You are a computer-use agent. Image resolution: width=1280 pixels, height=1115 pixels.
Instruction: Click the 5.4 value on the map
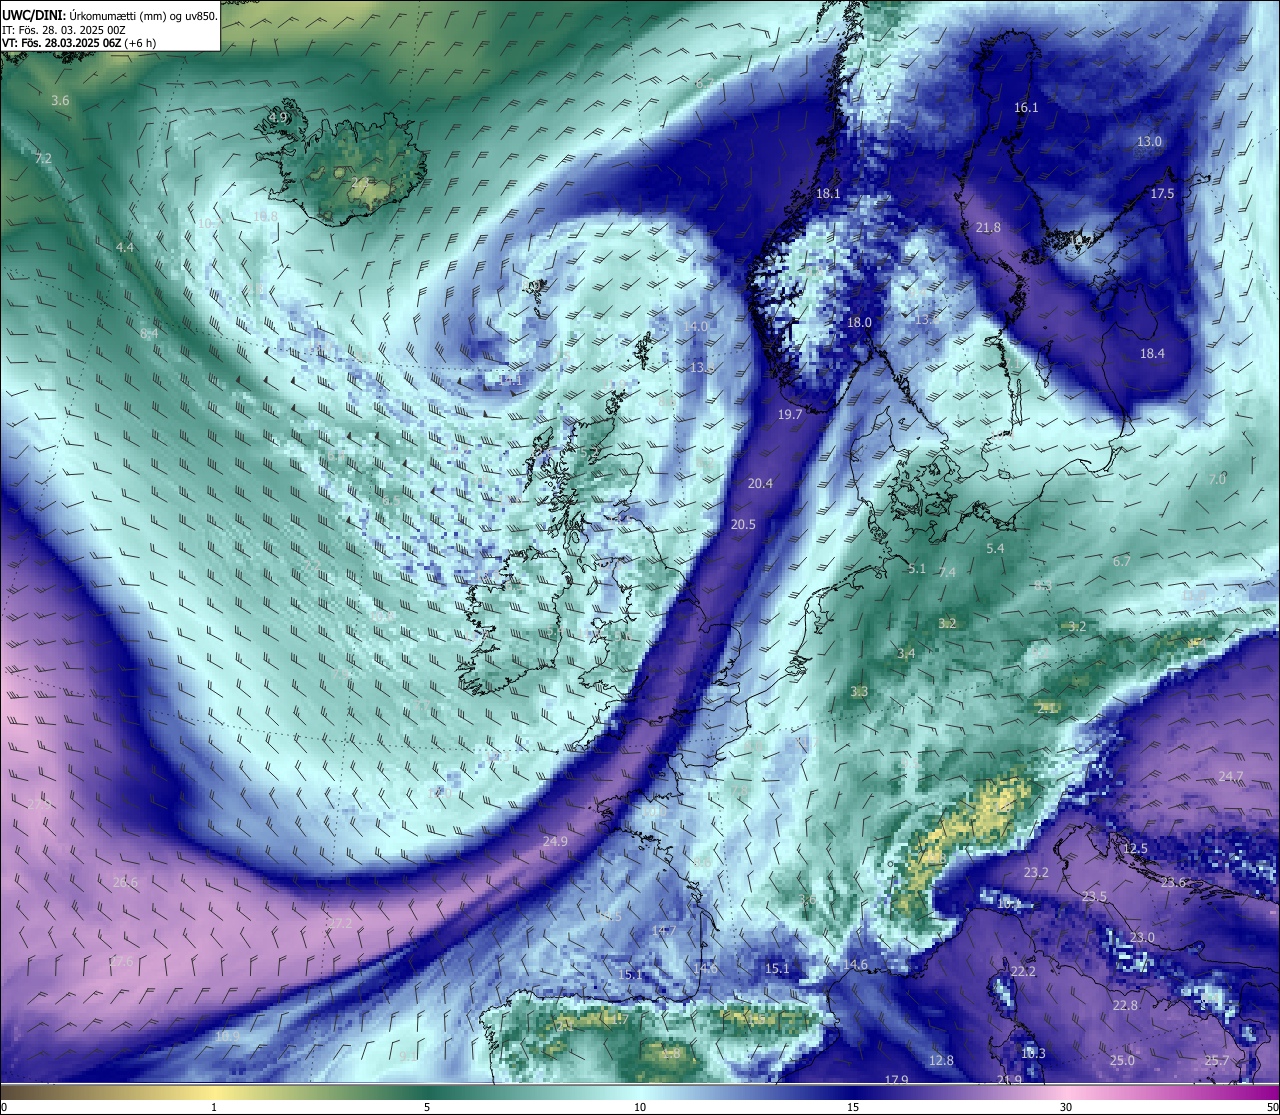click(x=995, y=548)
